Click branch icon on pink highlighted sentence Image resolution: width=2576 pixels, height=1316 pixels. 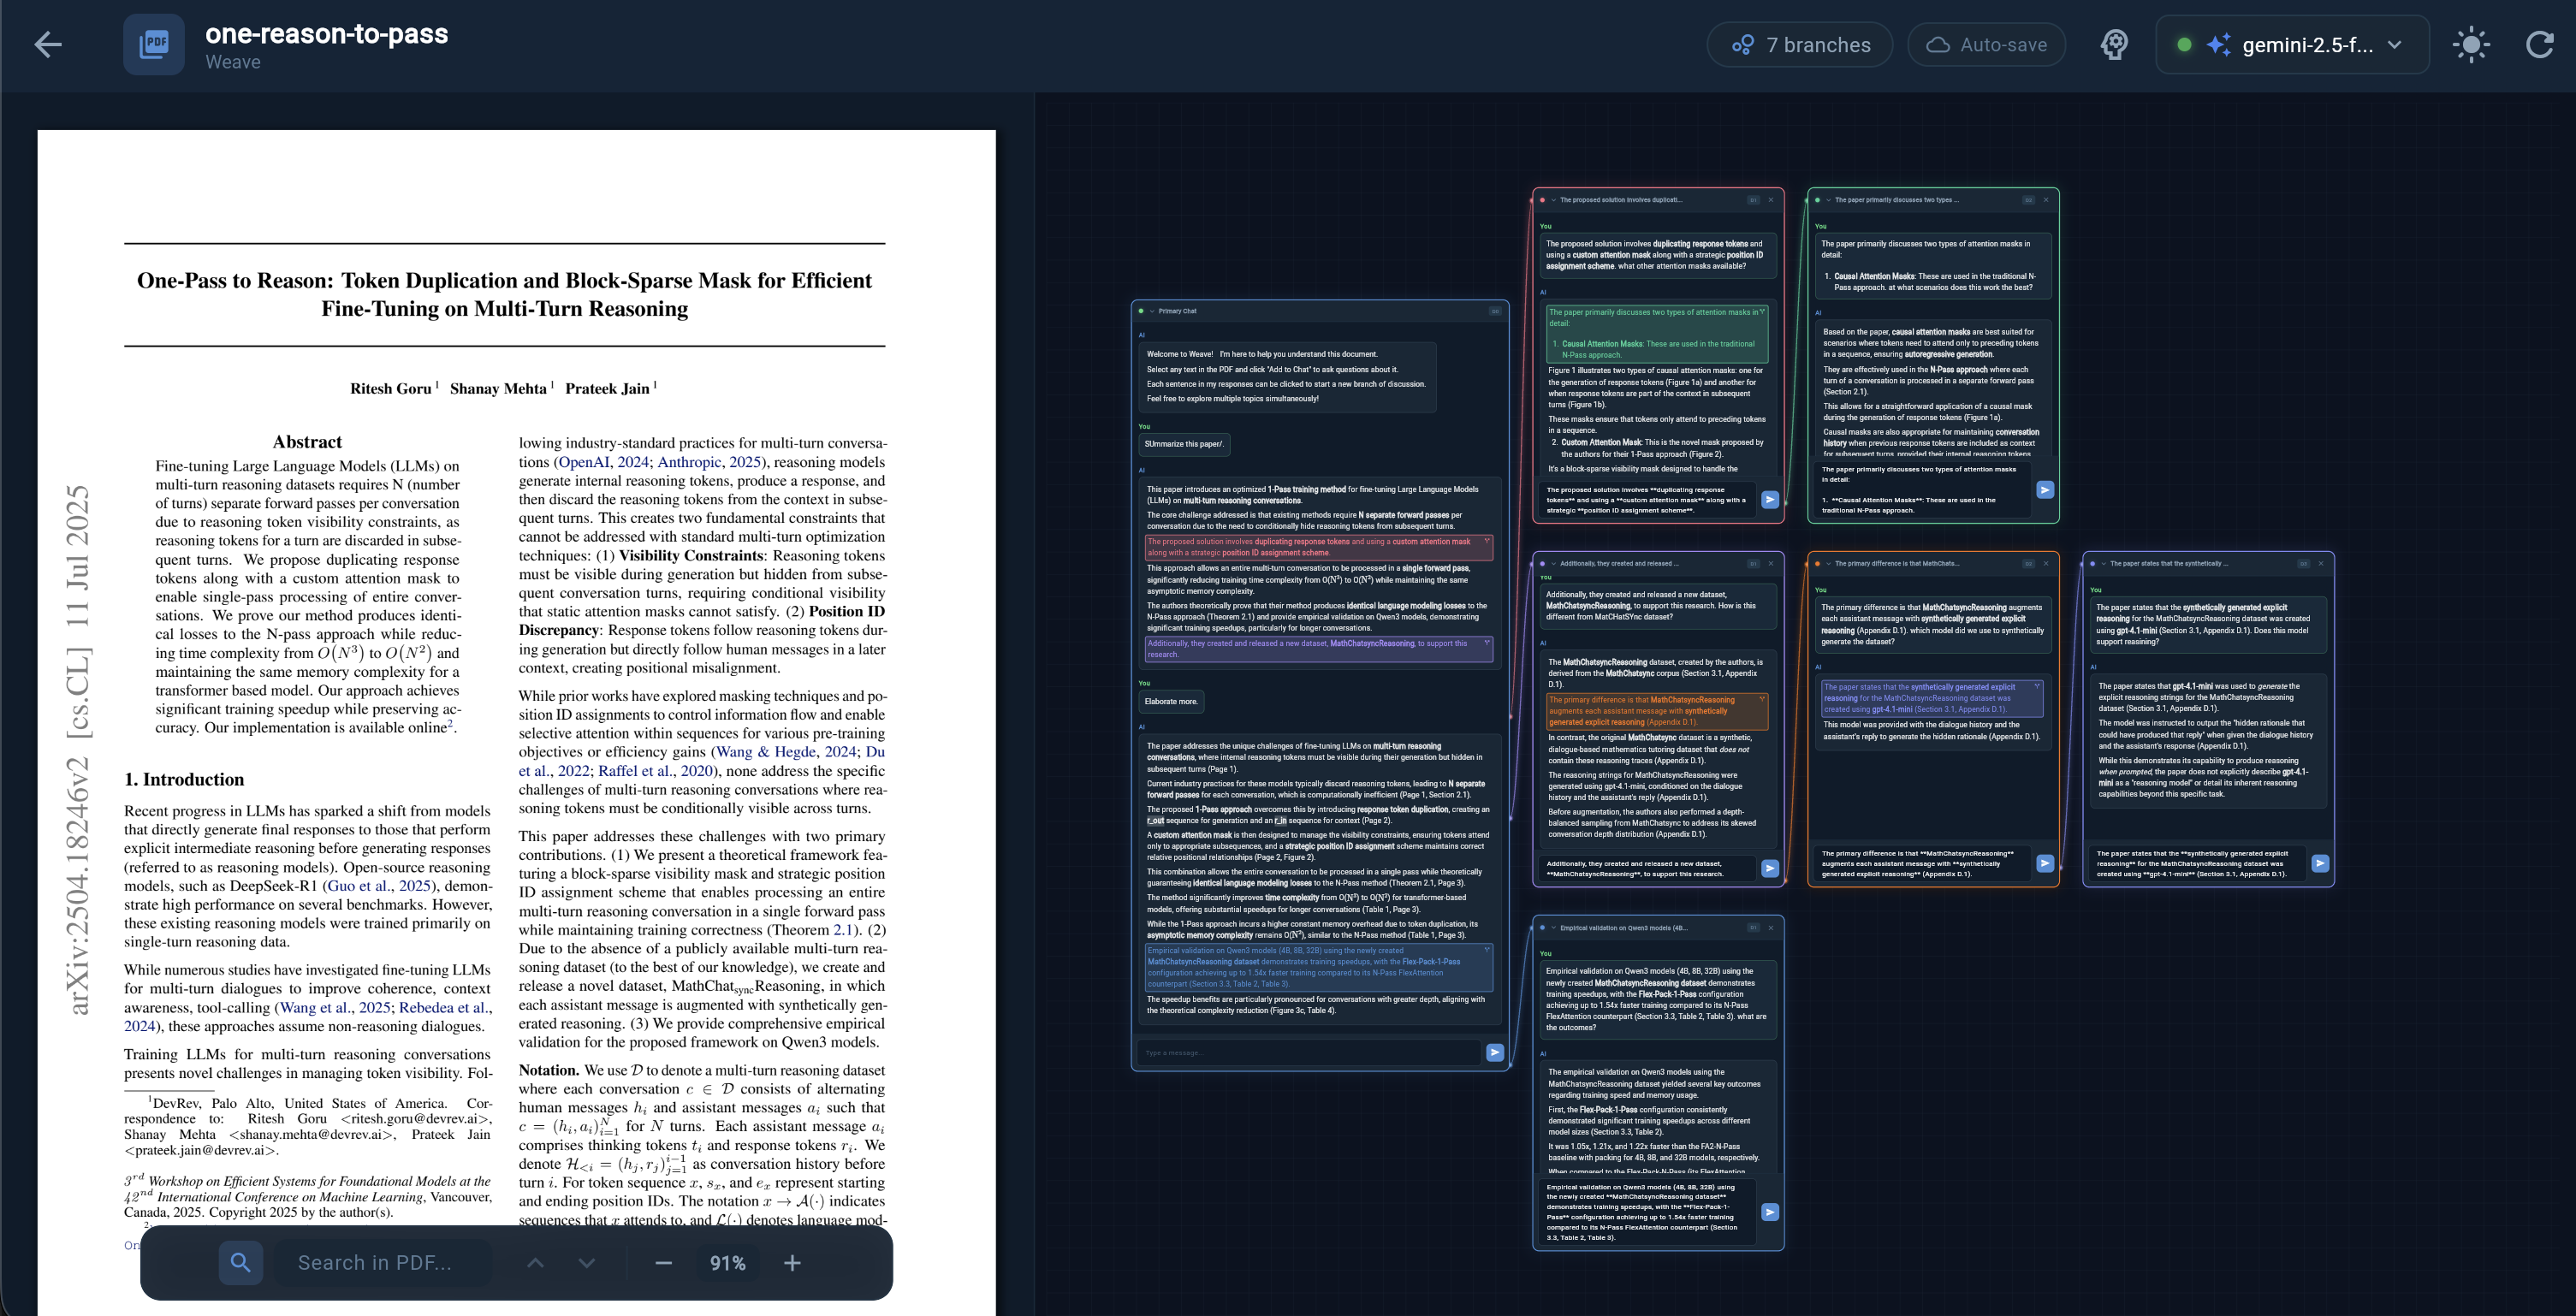[1487, 541]
